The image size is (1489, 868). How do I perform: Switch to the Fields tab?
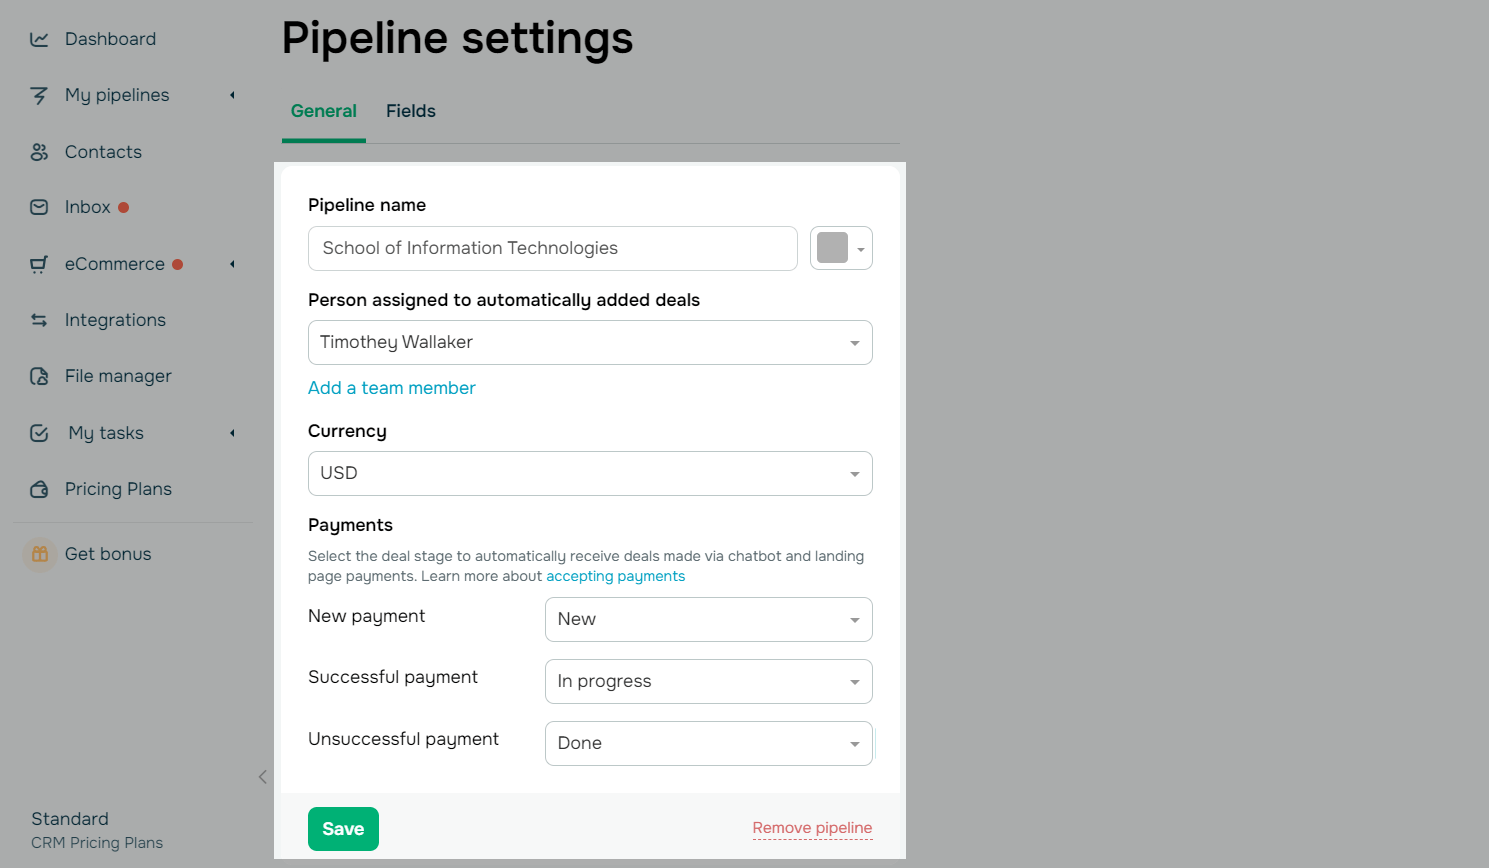tap(411, 111)
